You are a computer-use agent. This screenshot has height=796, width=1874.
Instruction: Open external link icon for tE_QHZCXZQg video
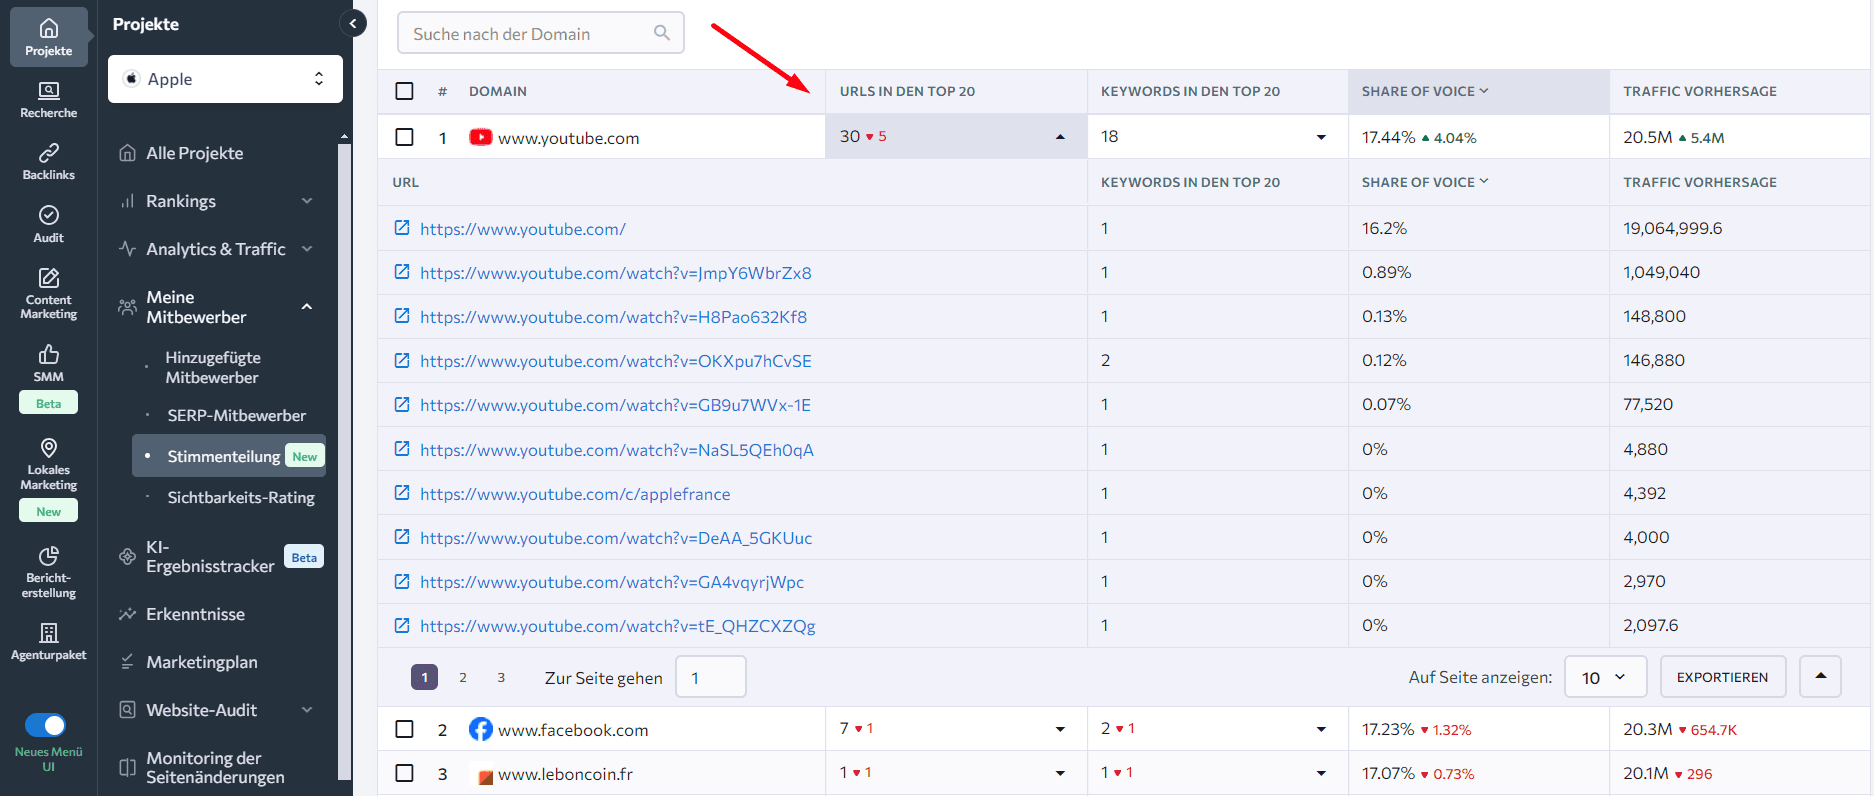click(402, 625)
